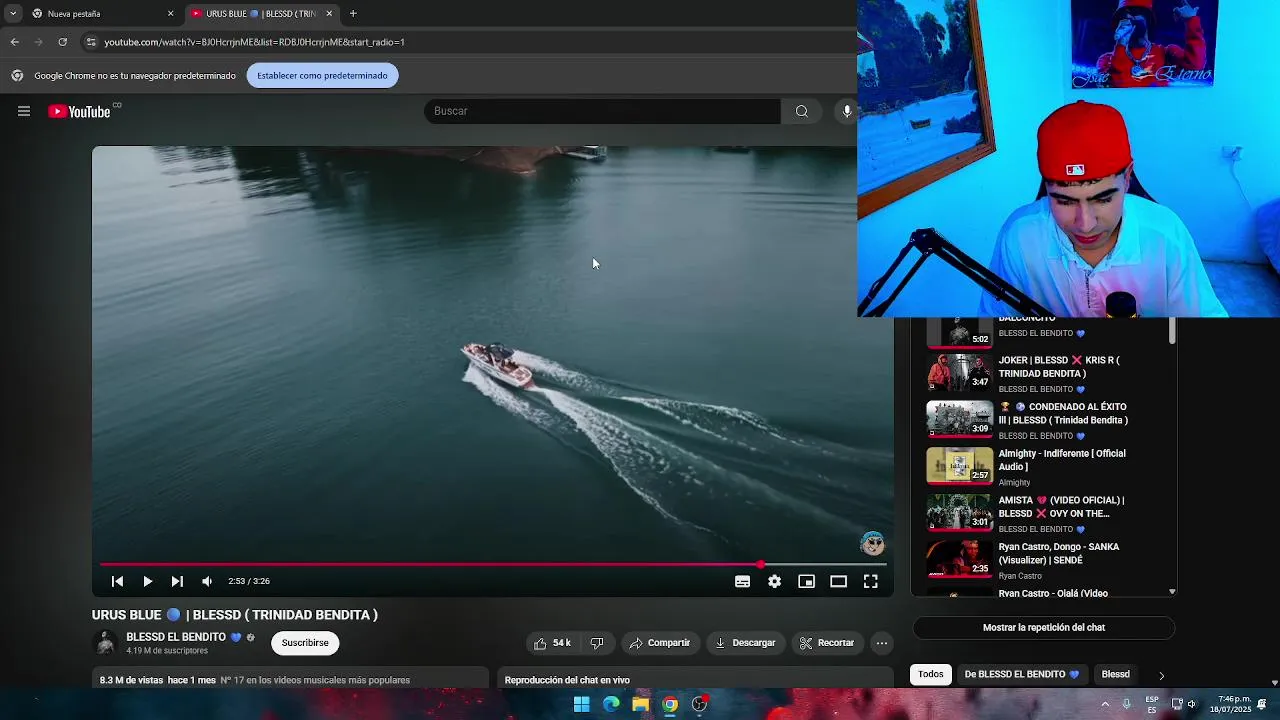Toggle subtitles in the player
The image size is (1280, 720).
[742, 581]
